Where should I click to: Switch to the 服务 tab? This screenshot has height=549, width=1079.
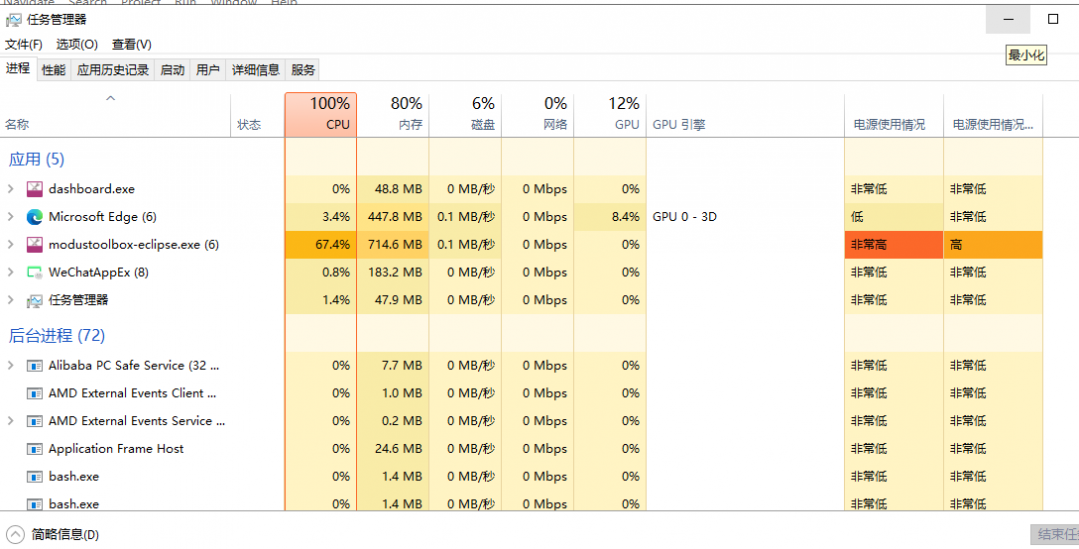303,69
